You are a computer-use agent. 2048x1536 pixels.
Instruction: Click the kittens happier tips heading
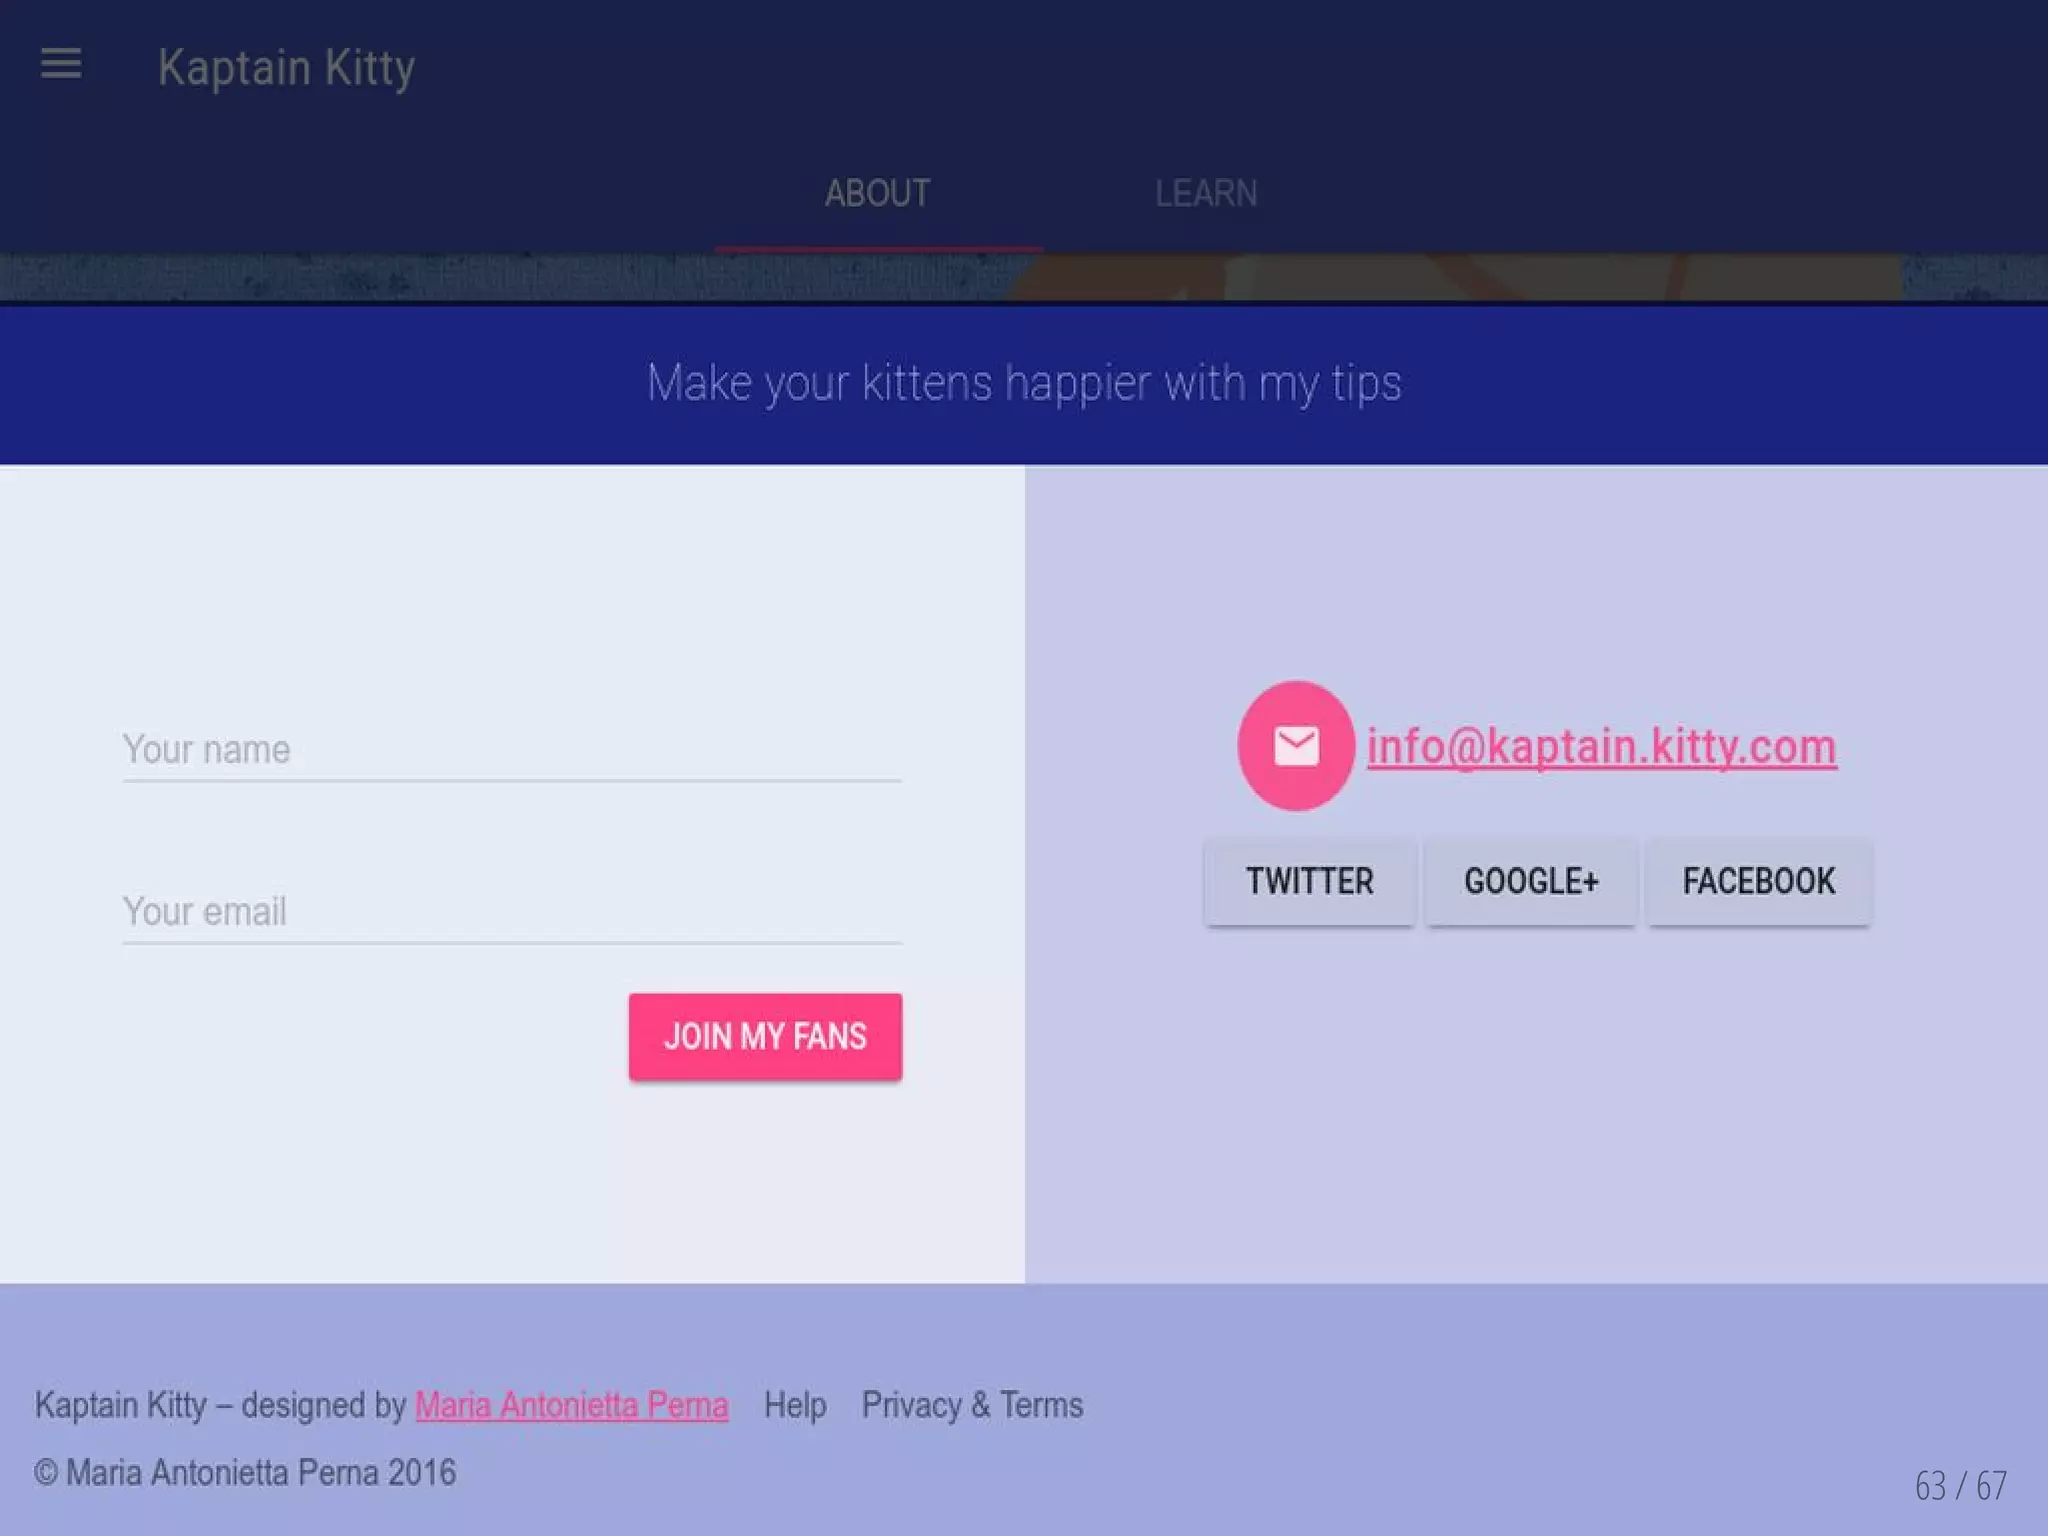coord(1024,384)
